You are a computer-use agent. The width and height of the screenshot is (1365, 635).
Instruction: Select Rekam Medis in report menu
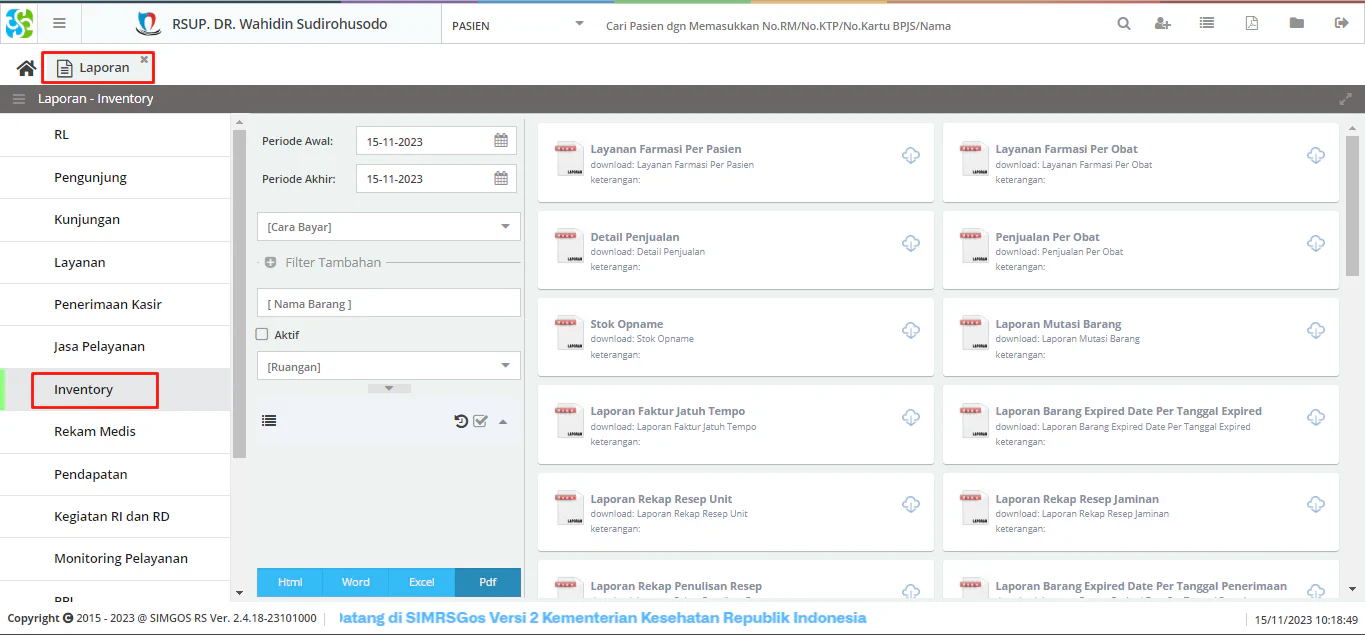[x=115, y=432]
